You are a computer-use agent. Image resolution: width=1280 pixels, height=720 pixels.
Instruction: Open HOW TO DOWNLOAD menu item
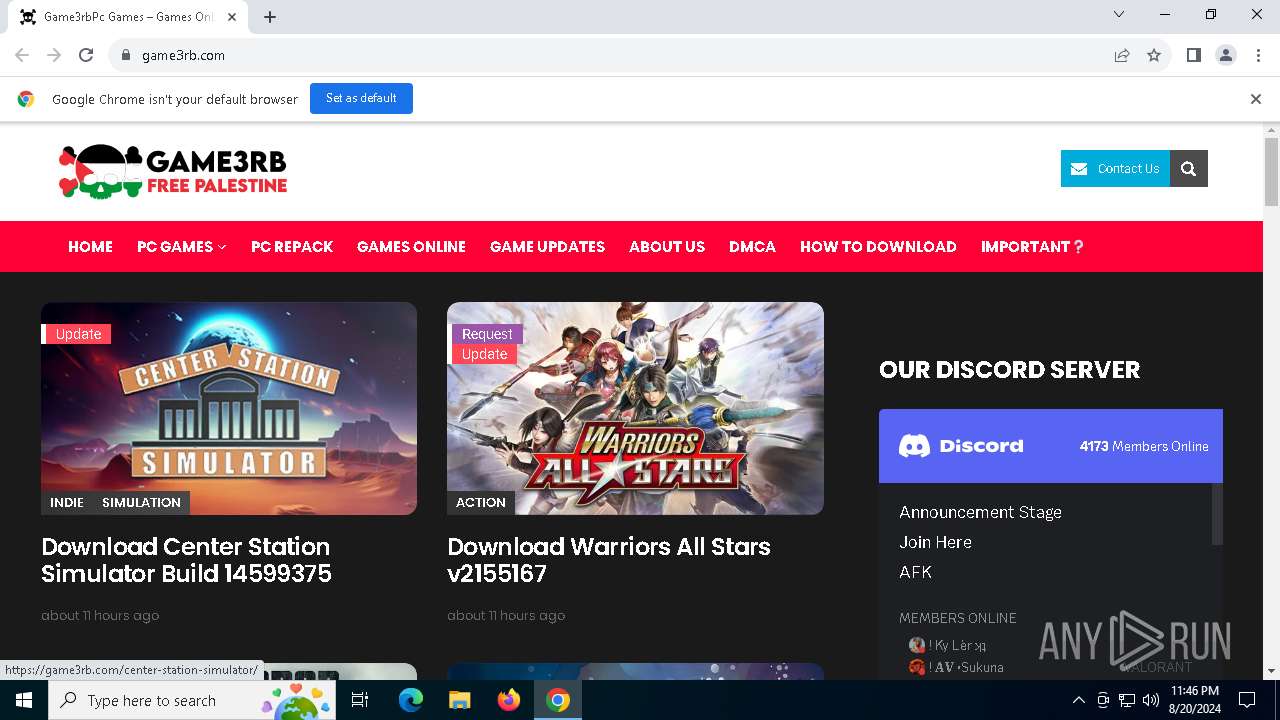[878, 247]
